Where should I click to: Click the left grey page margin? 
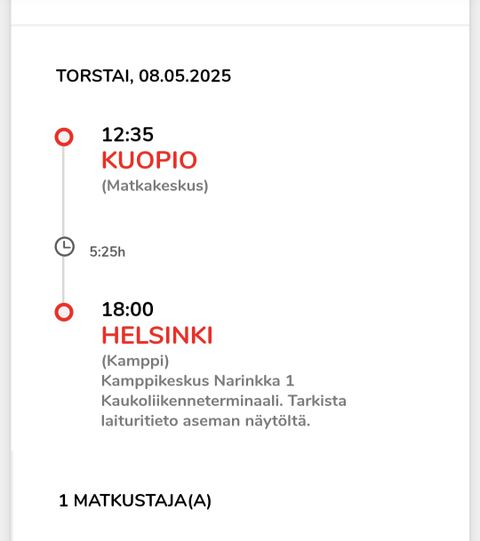[x=5, y=270]
